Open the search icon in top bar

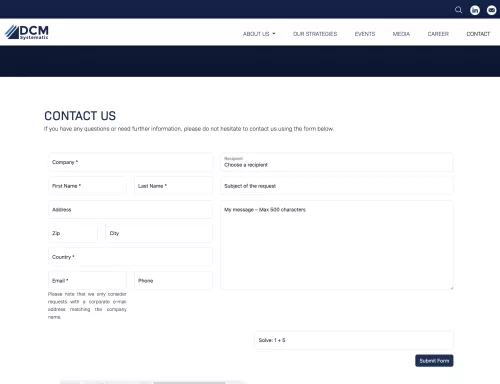458,10
